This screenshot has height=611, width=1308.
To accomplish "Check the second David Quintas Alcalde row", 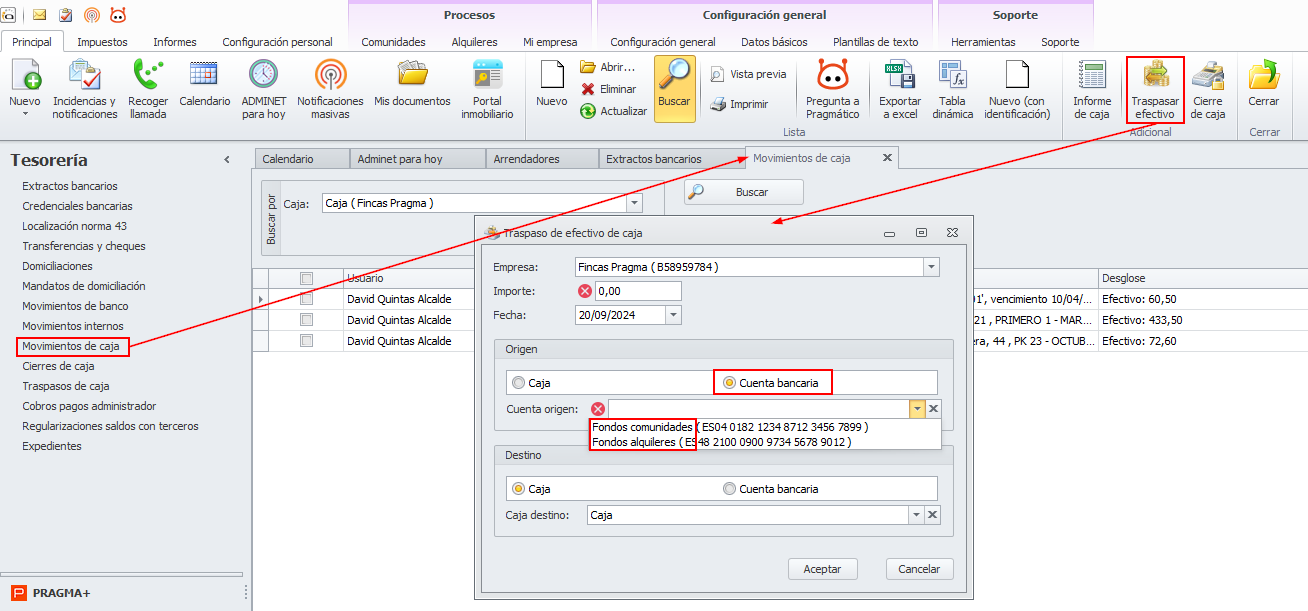I will point(306,320).
